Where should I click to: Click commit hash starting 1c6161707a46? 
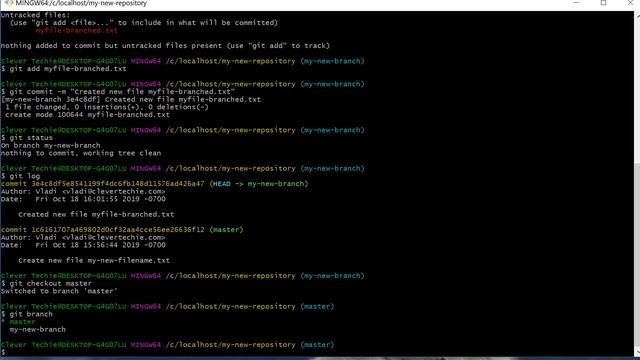tap(118, 230)
